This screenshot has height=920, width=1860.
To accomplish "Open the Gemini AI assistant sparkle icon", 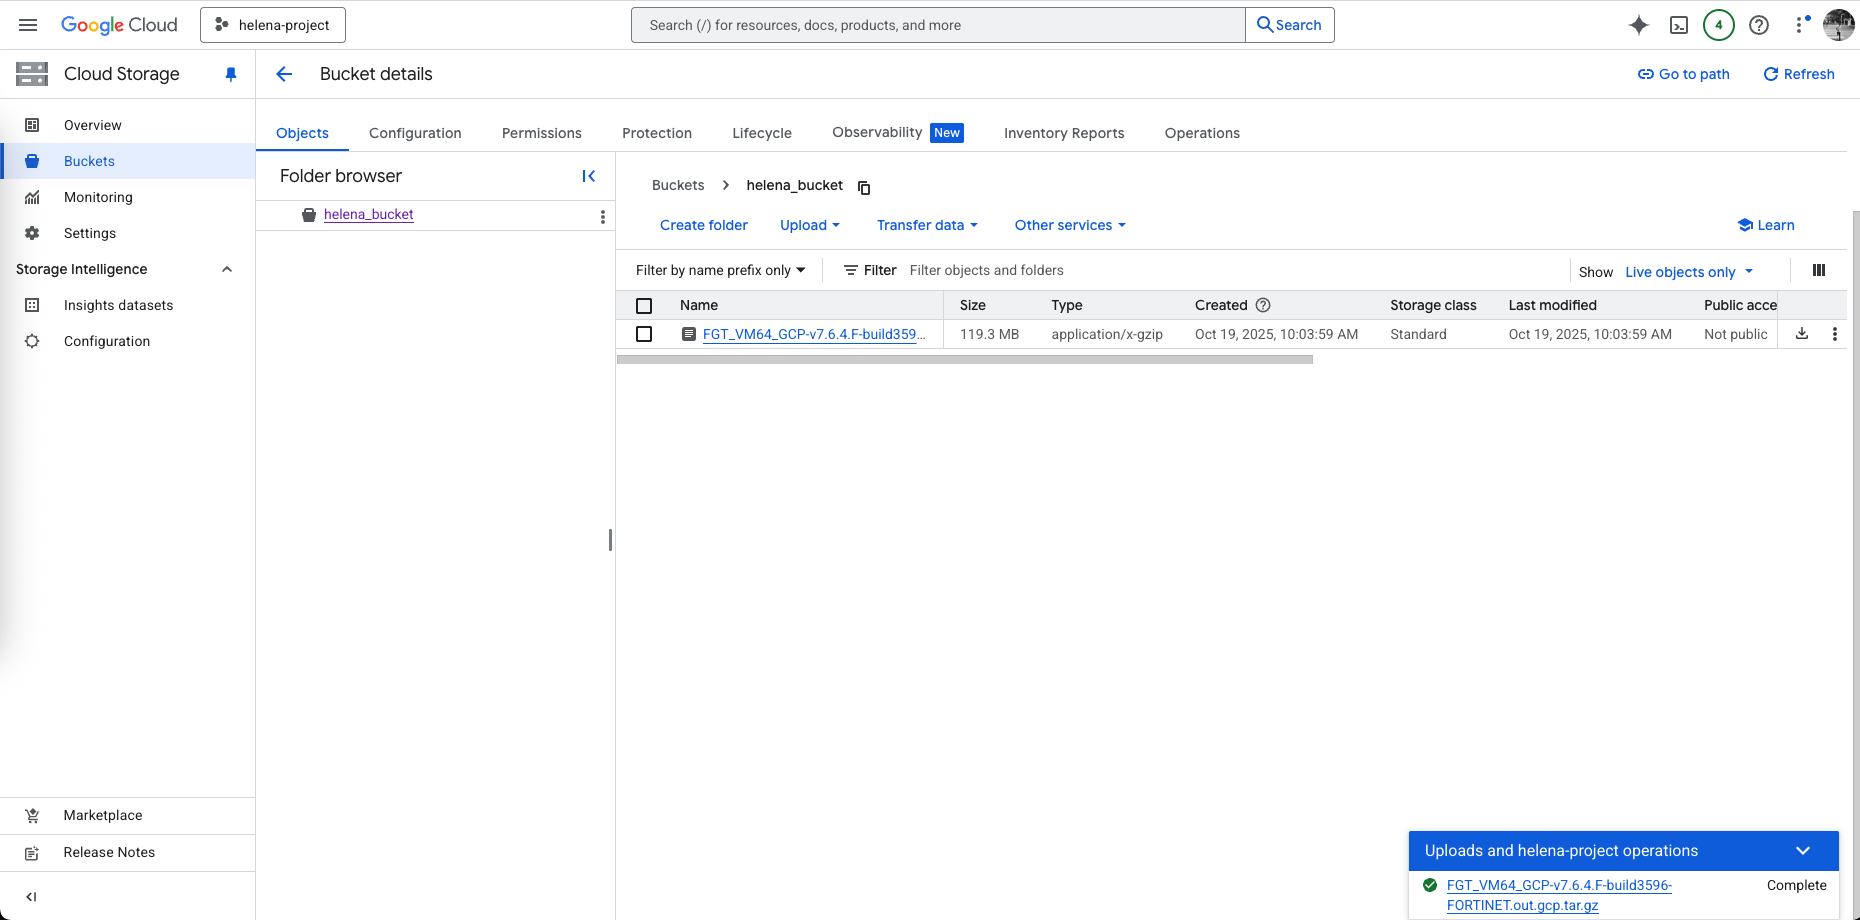I will coord(1638,25).
